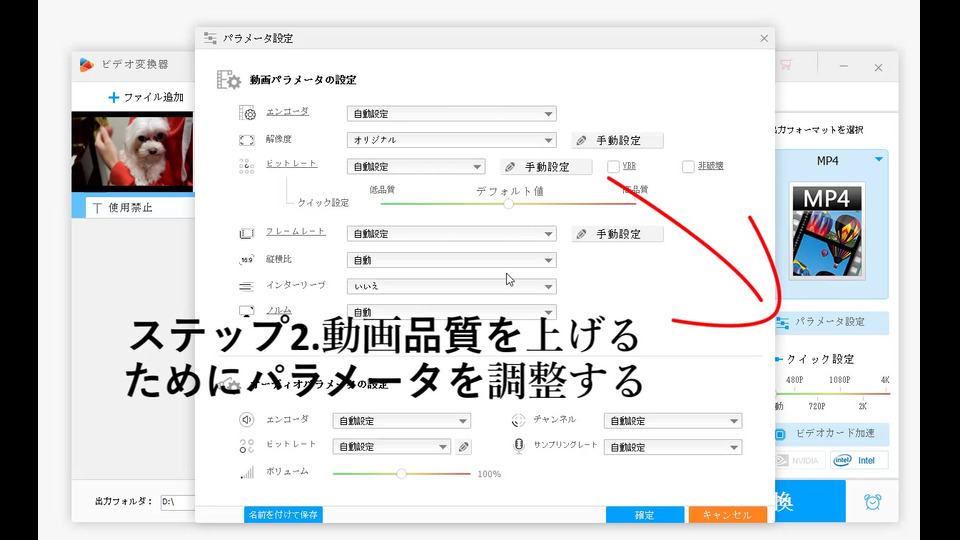The height and width of the screenshot is (540, 960).
Task: Click ファイル追加 in the converter window
Action: [146, 97]
